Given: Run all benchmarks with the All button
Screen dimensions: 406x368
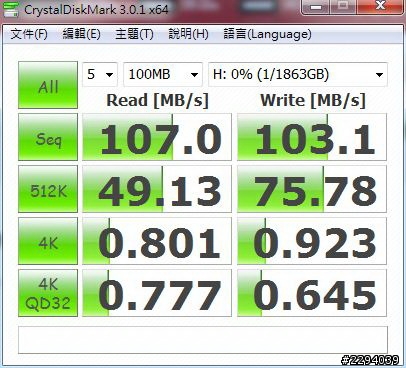Looking at the screenshot, I should coord(48,85).
